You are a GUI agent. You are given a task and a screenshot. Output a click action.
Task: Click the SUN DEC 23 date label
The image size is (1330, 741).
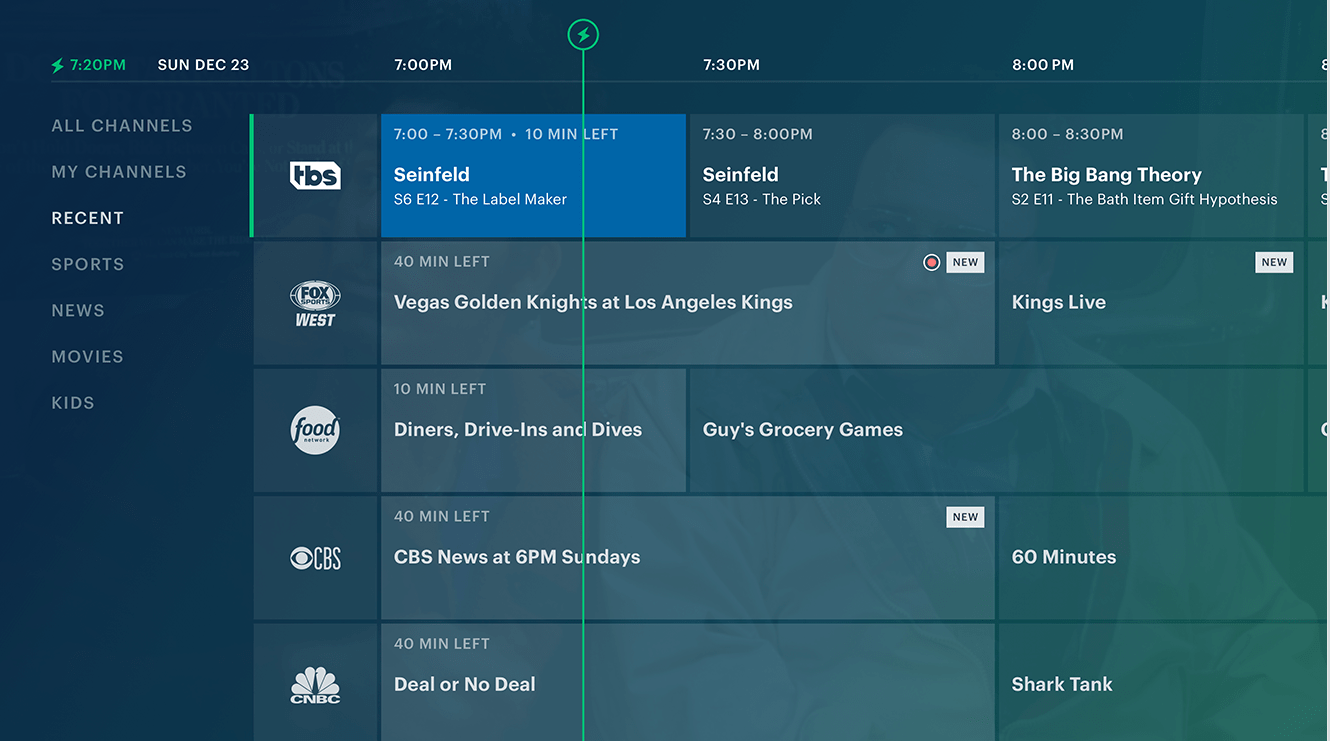click(203, 65)
